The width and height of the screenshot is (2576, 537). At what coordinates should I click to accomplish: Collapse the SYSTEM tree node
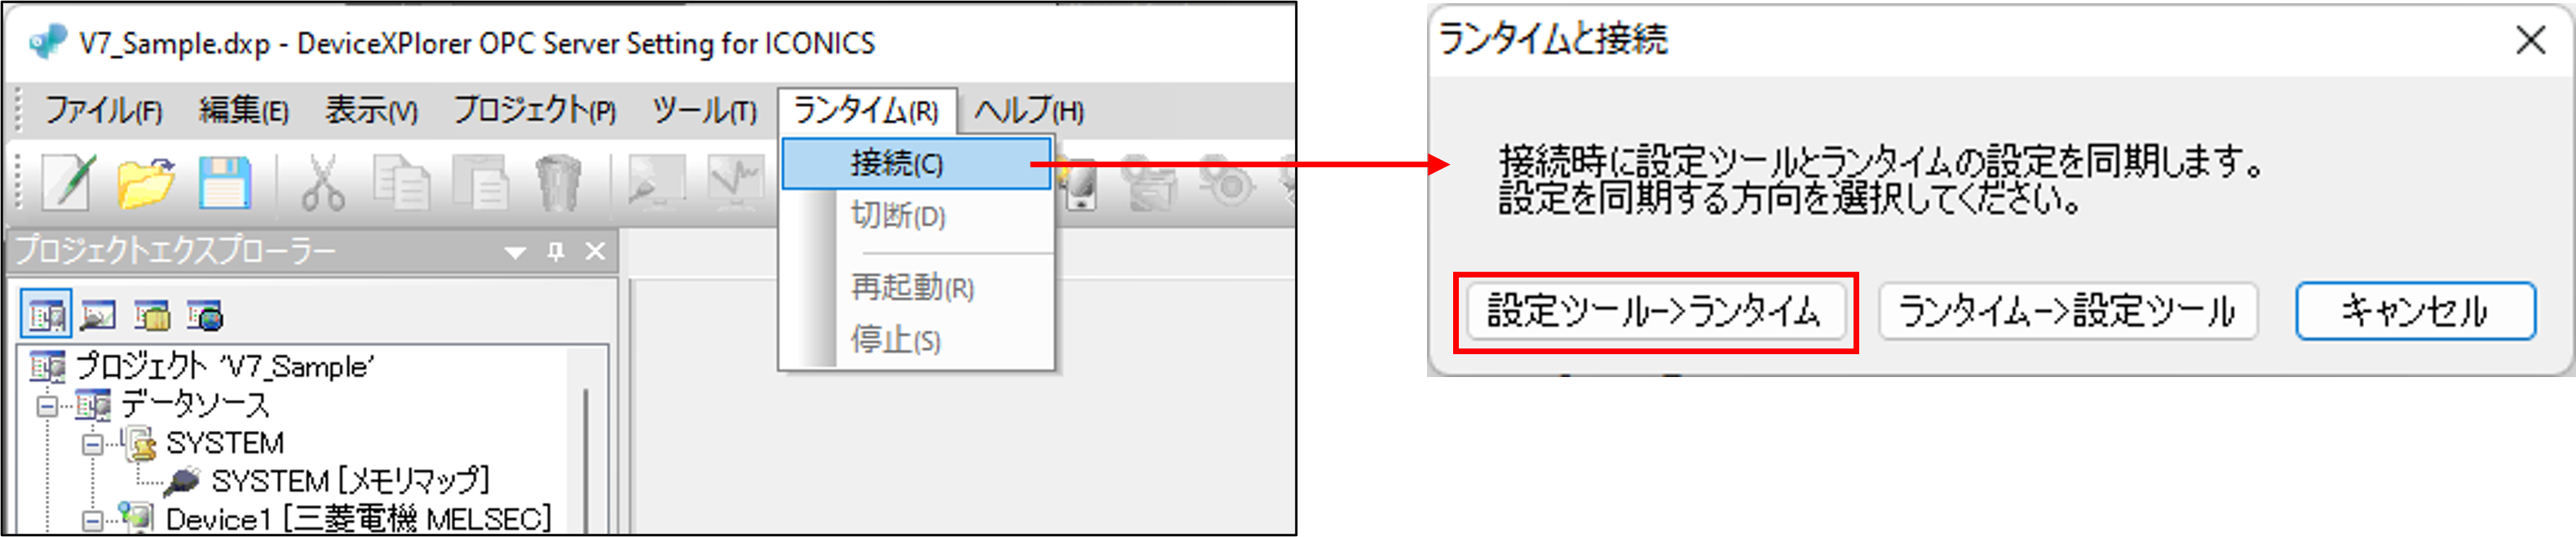pyautogui.click(x=92, y=444)
